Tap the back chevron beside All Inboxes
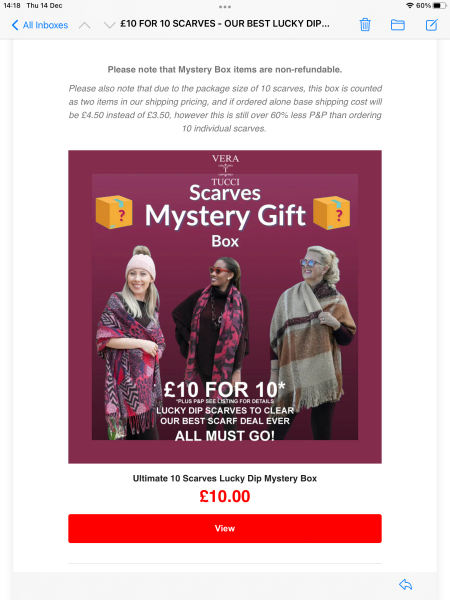Image resolution: width=450 pixels, height=600 pixels. click(x=15, y=25)
